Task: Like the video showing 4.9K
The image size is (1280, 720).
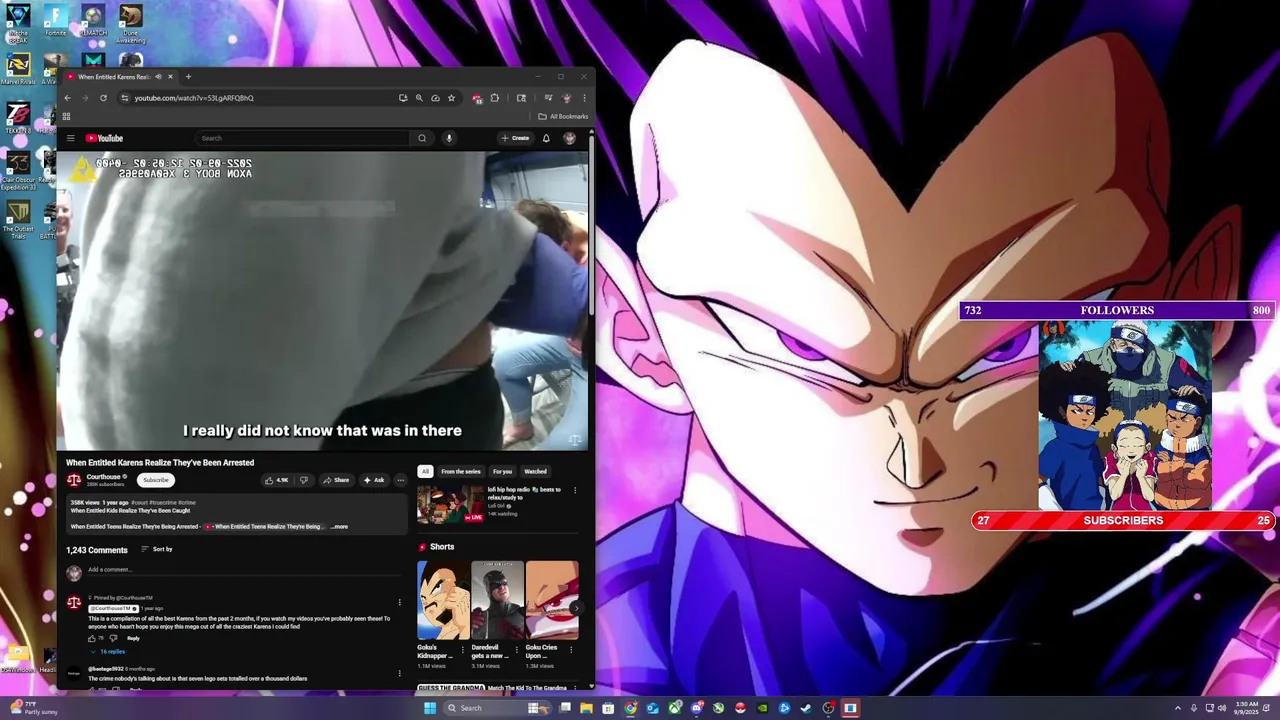Action: pyautogui.click(x=277, y=480)
